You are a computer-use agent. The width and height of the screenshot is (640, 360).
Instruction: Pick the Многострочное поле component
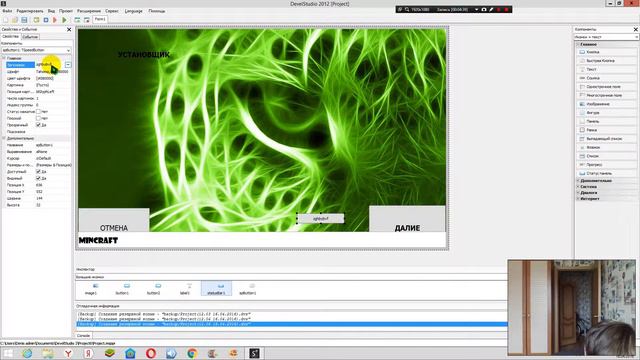pyautogui.click(x=607, y=95)
